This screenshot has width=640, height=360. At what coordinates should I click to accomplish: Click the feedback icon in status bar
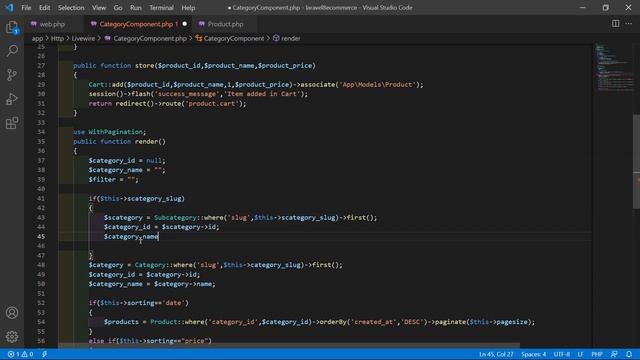pos(614,354)
